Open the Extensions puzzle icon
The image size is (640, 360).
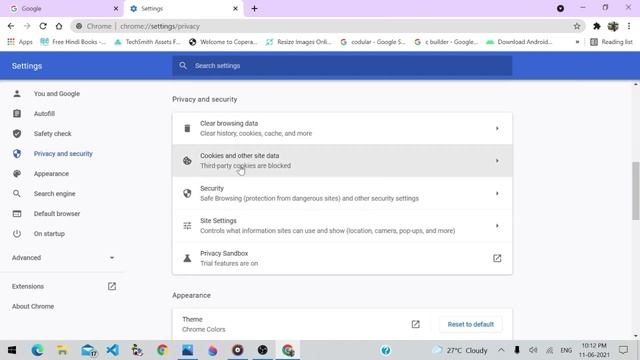(597, 26)
